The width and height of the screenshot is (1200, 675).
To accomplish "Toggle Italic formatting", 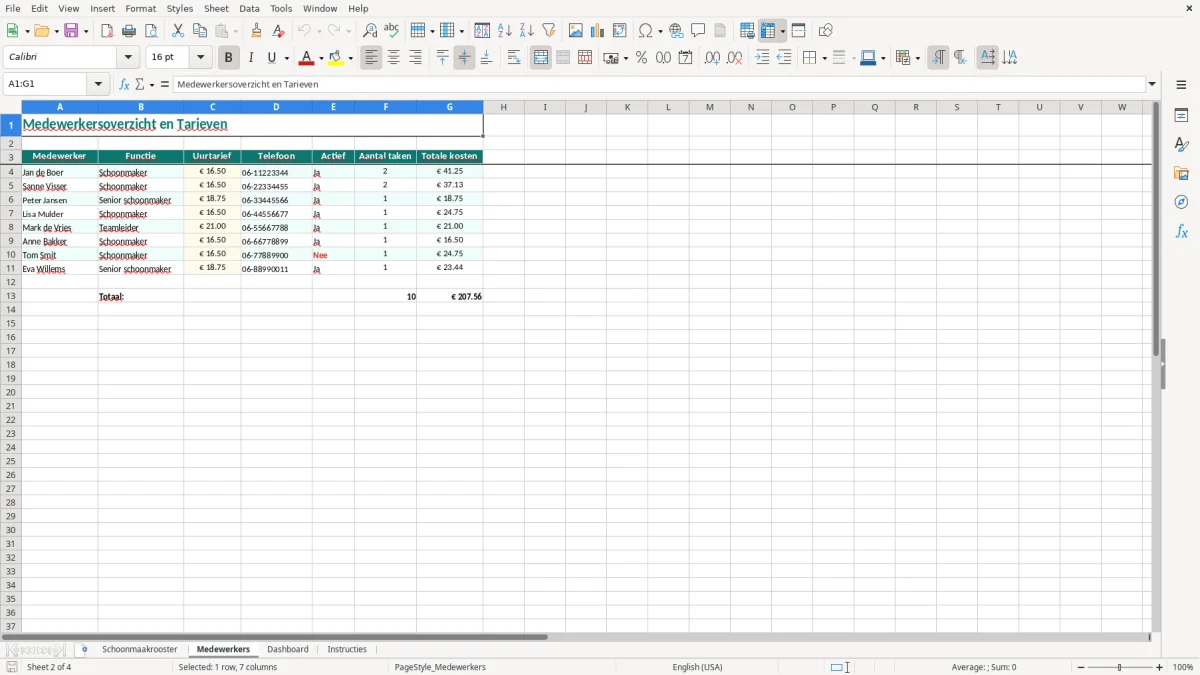I will pyautogui.click(x=251, y=58).
